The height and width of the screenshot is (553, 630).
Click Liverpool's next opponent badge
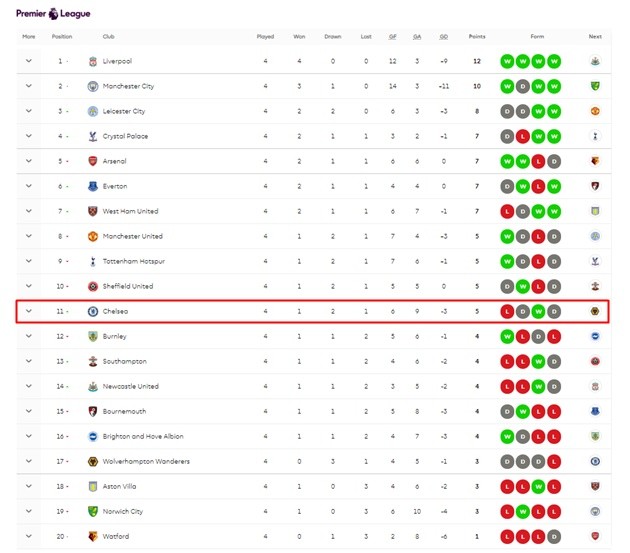pos(594,61)
